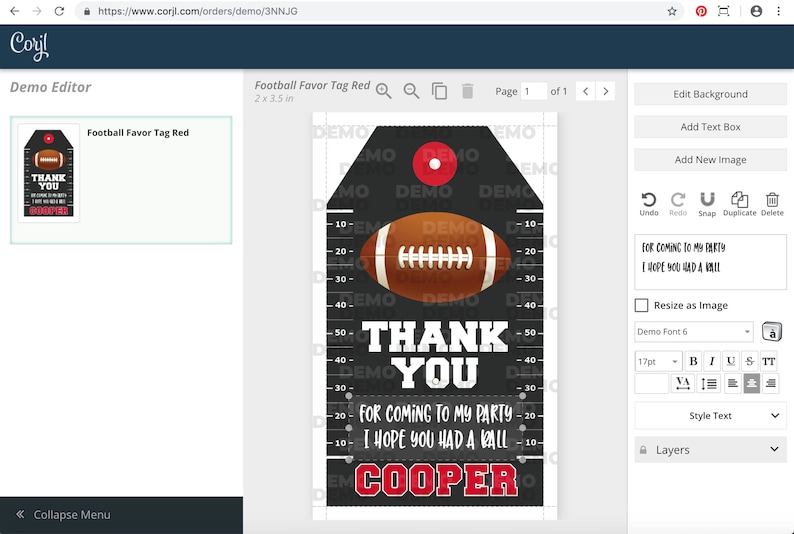Delete page with the trash icon beside Page
Image resolution: width=794 pixels, height=534 pixels.
[x=467, y=91]
